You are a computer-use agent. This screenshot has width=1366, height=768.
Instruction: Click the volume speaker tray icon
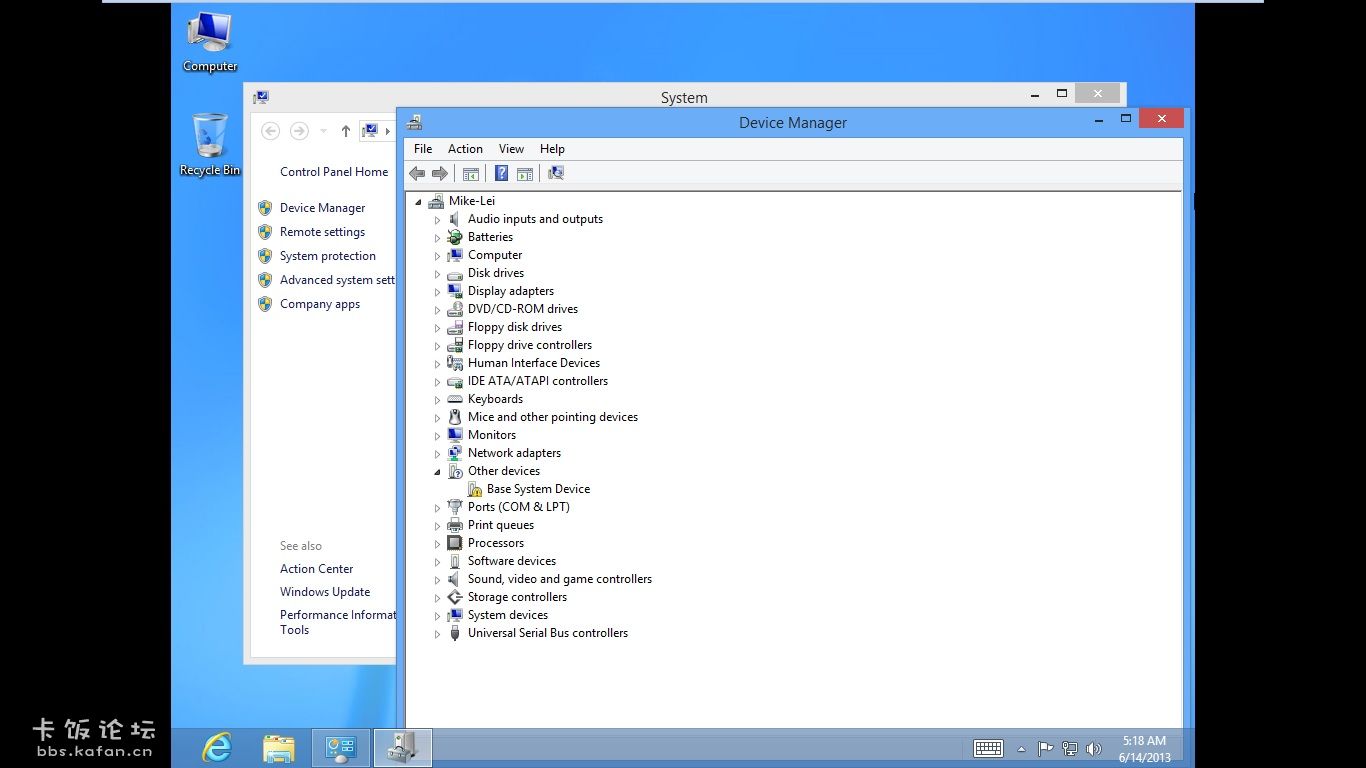[1093, 748]
